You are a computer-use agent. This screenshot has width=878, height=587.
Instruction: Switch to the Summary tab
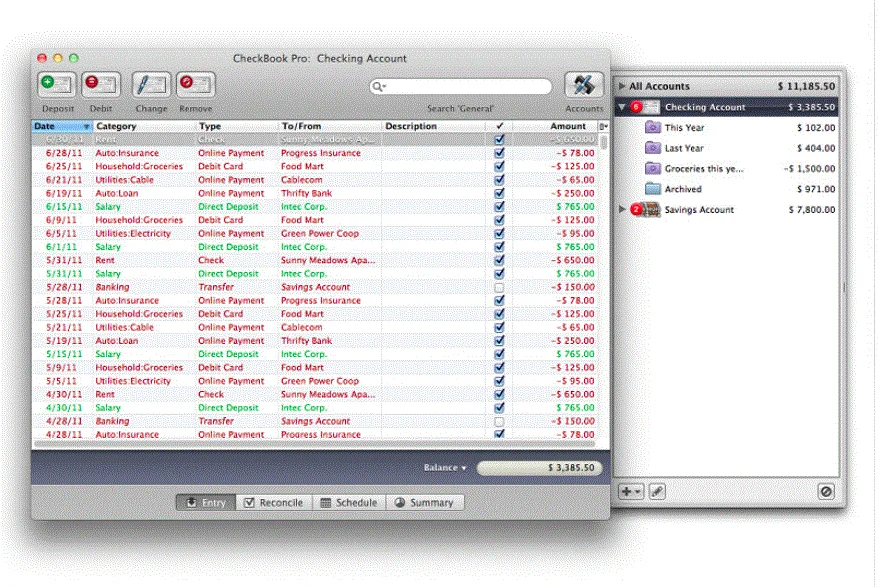(424, 502)
